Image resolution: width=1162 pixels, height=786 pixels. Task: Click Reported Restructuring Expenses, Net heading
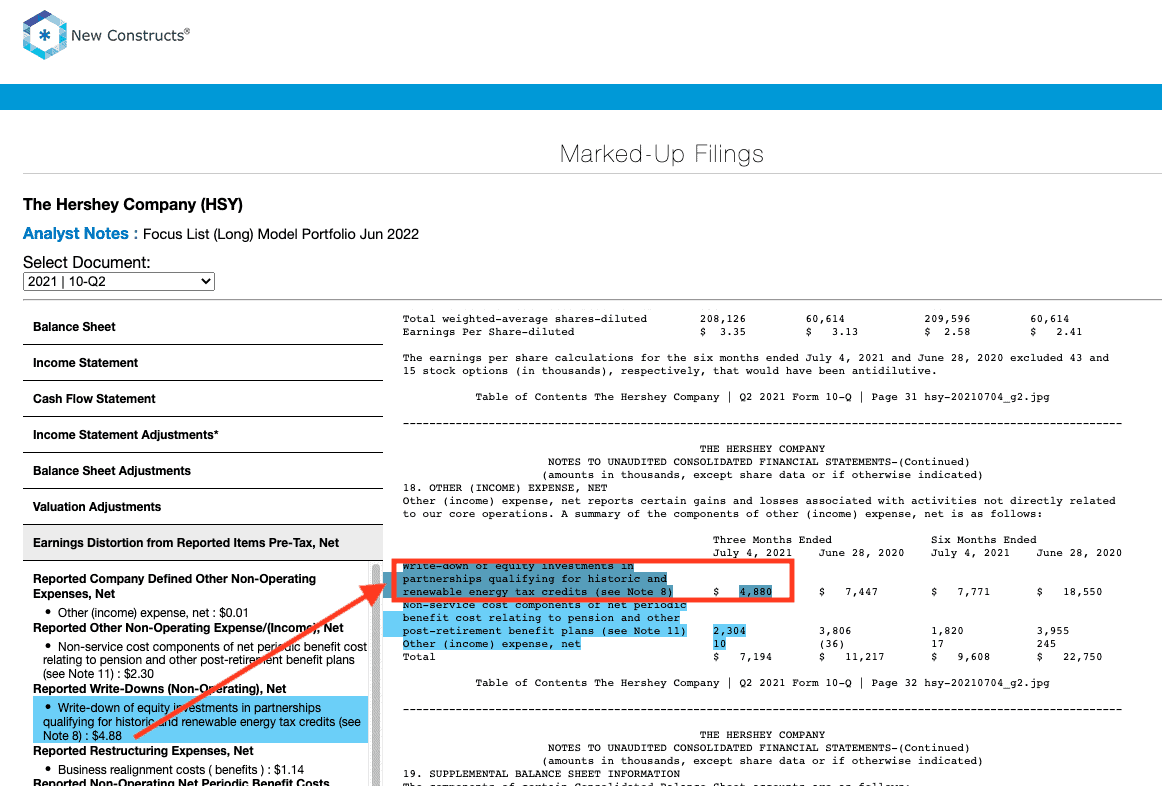coord(143,751)
